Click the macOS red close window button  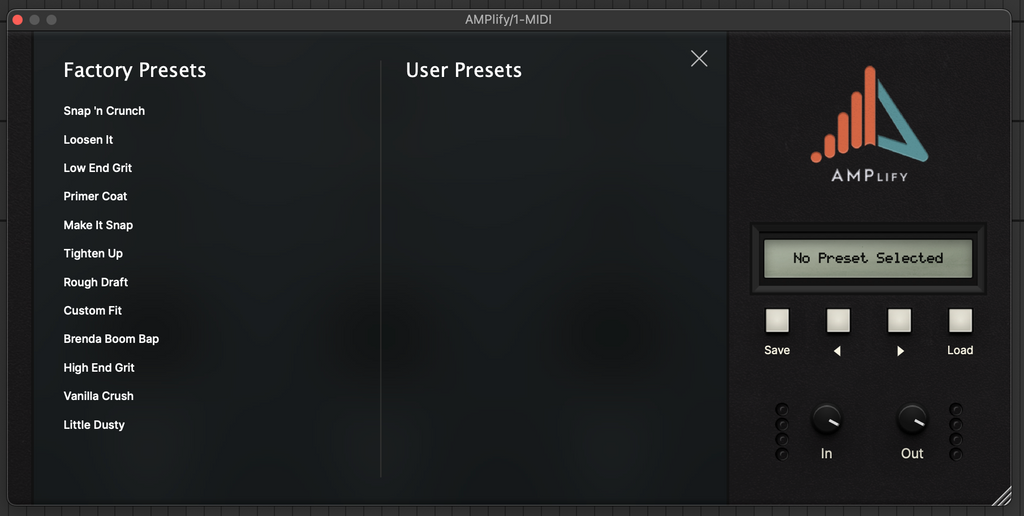(x=17, y=20)
